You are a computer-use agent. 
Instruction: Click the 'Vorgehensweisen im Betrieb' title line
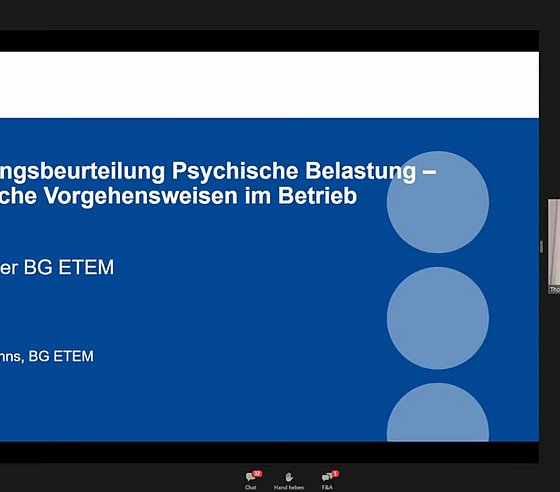pyautogui.click(x=200, y=196)
